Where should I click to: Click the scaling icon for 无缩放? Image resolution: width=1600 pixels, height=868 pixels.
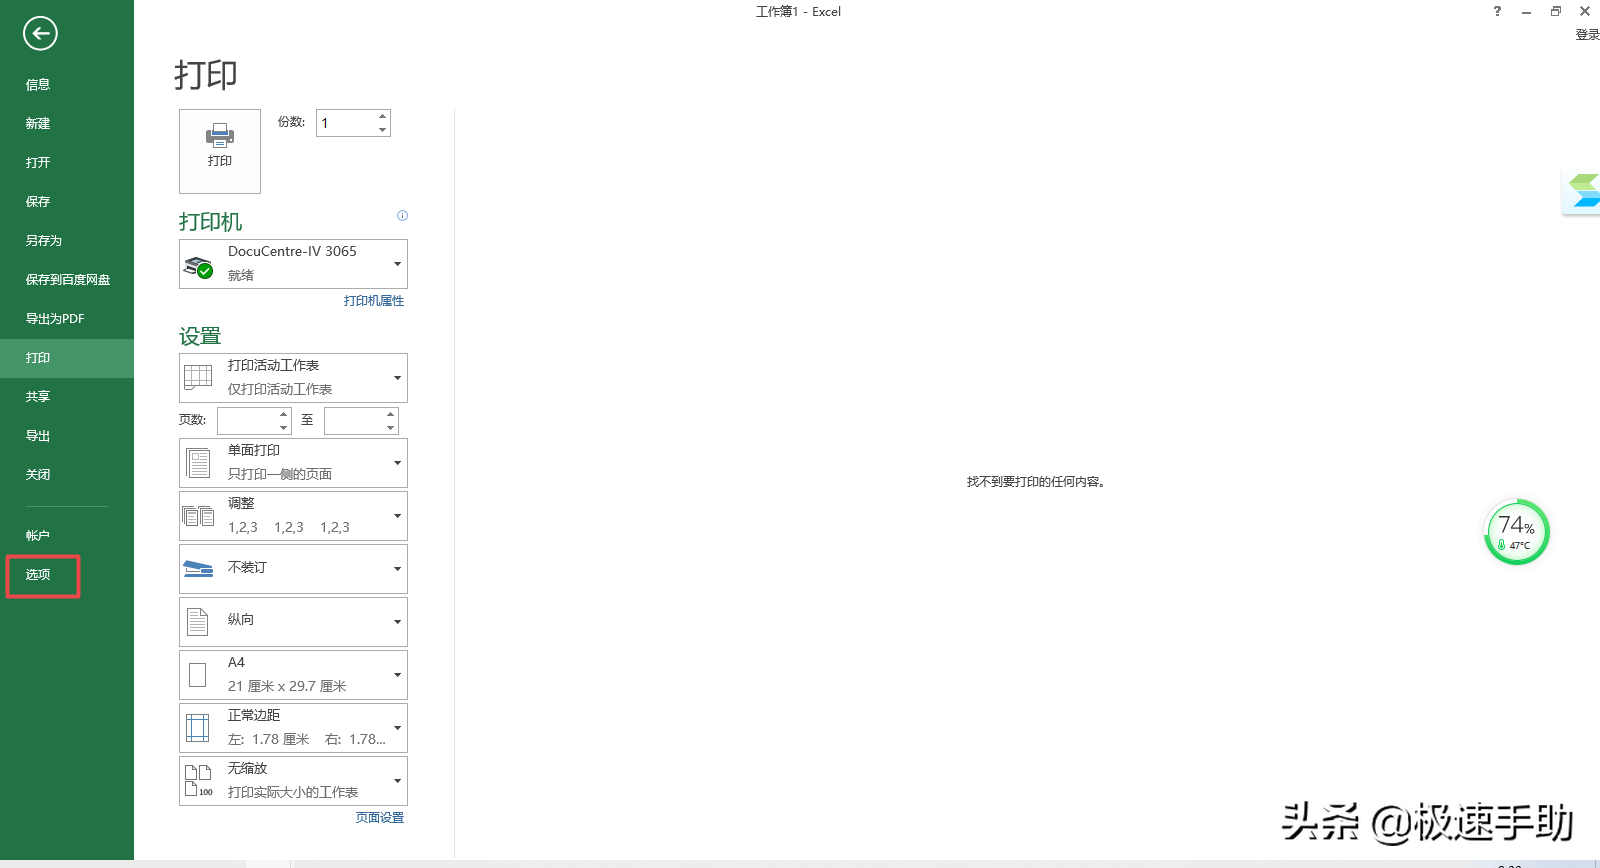(198, 781)
